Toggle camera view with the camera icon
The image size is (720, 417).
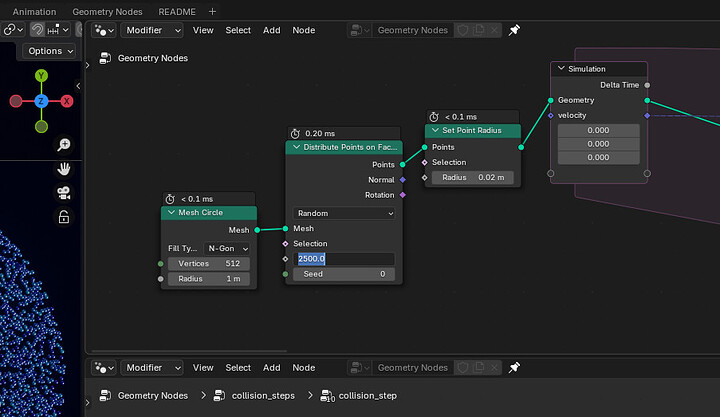click(63, 193)
